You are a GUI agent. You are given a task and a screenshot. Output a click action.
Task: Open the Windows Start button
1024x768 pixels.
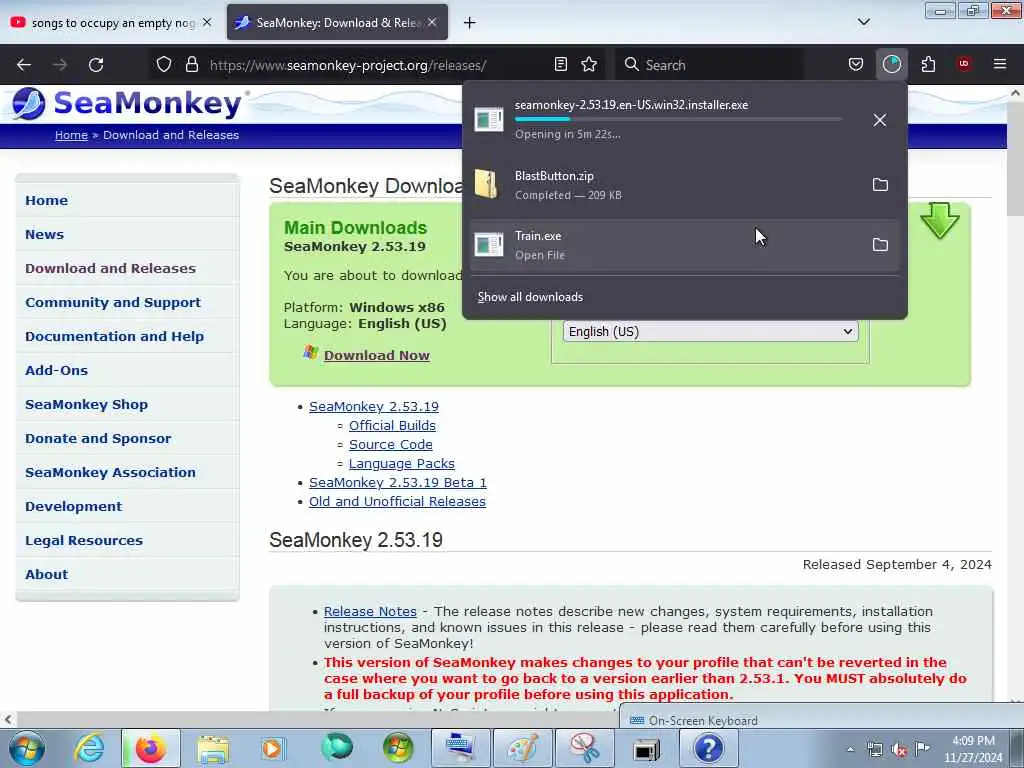point(27,748)
